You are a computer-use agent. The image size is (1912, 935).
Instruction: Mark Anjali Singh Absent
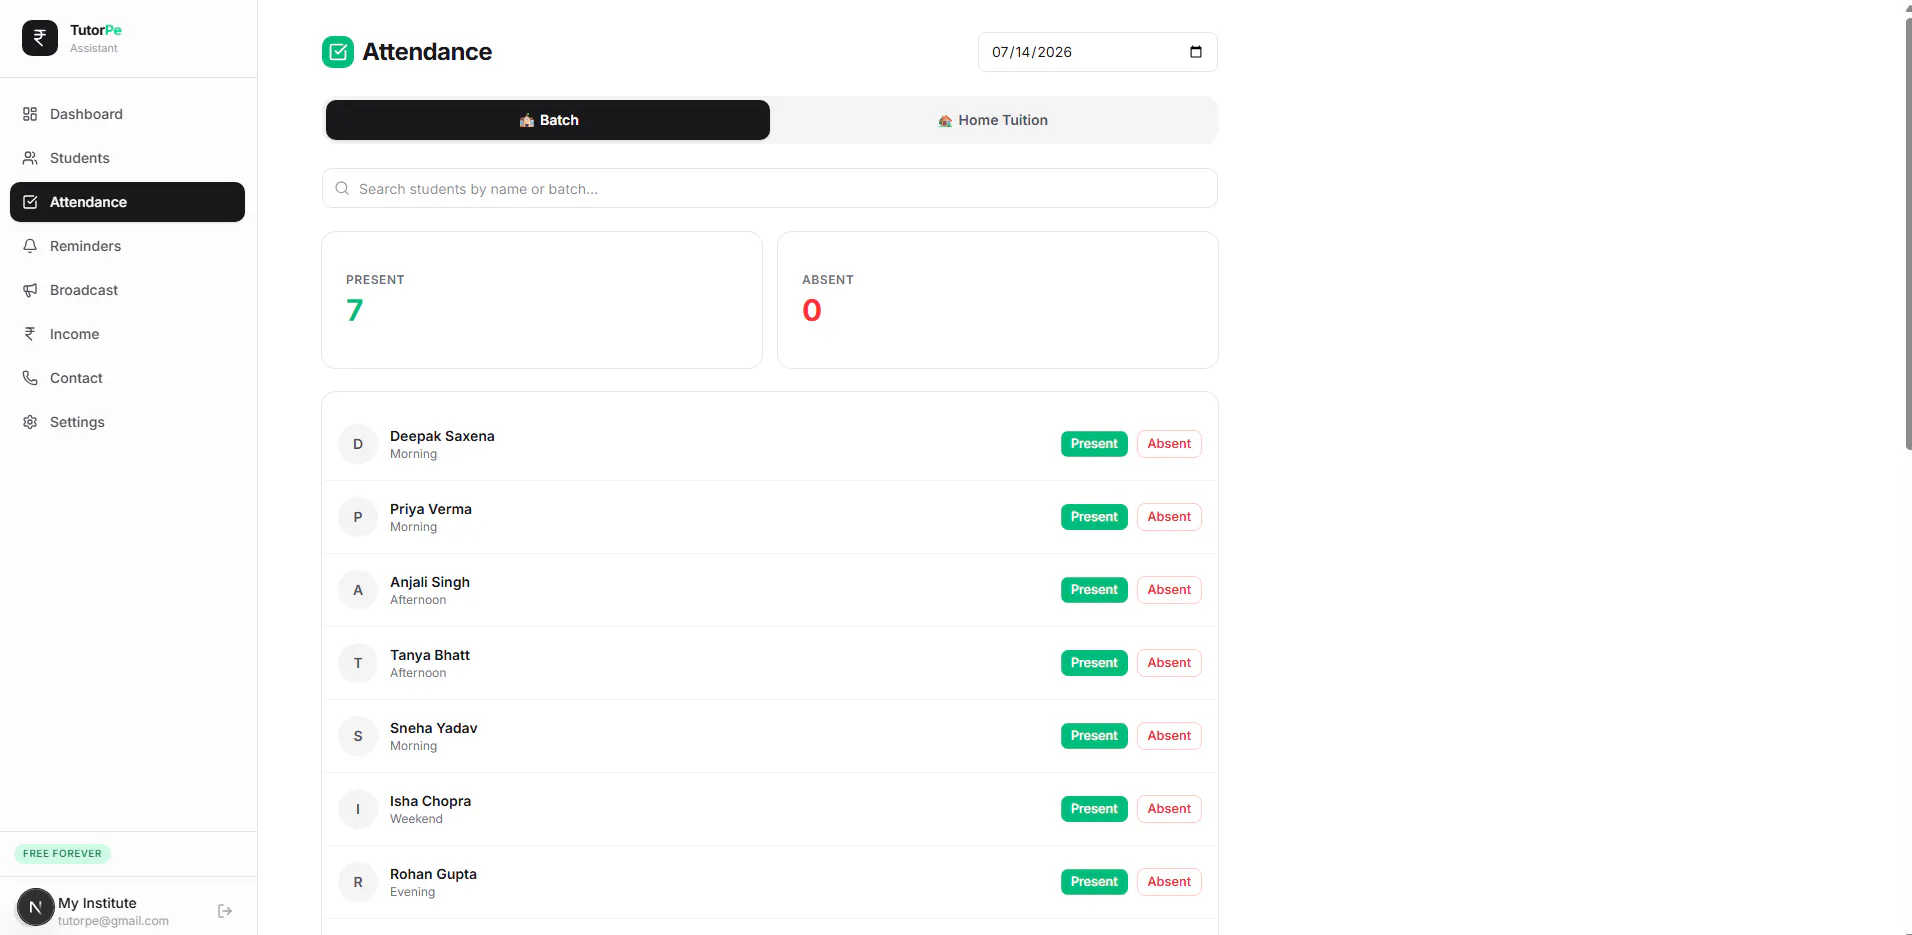[1169, 590]
